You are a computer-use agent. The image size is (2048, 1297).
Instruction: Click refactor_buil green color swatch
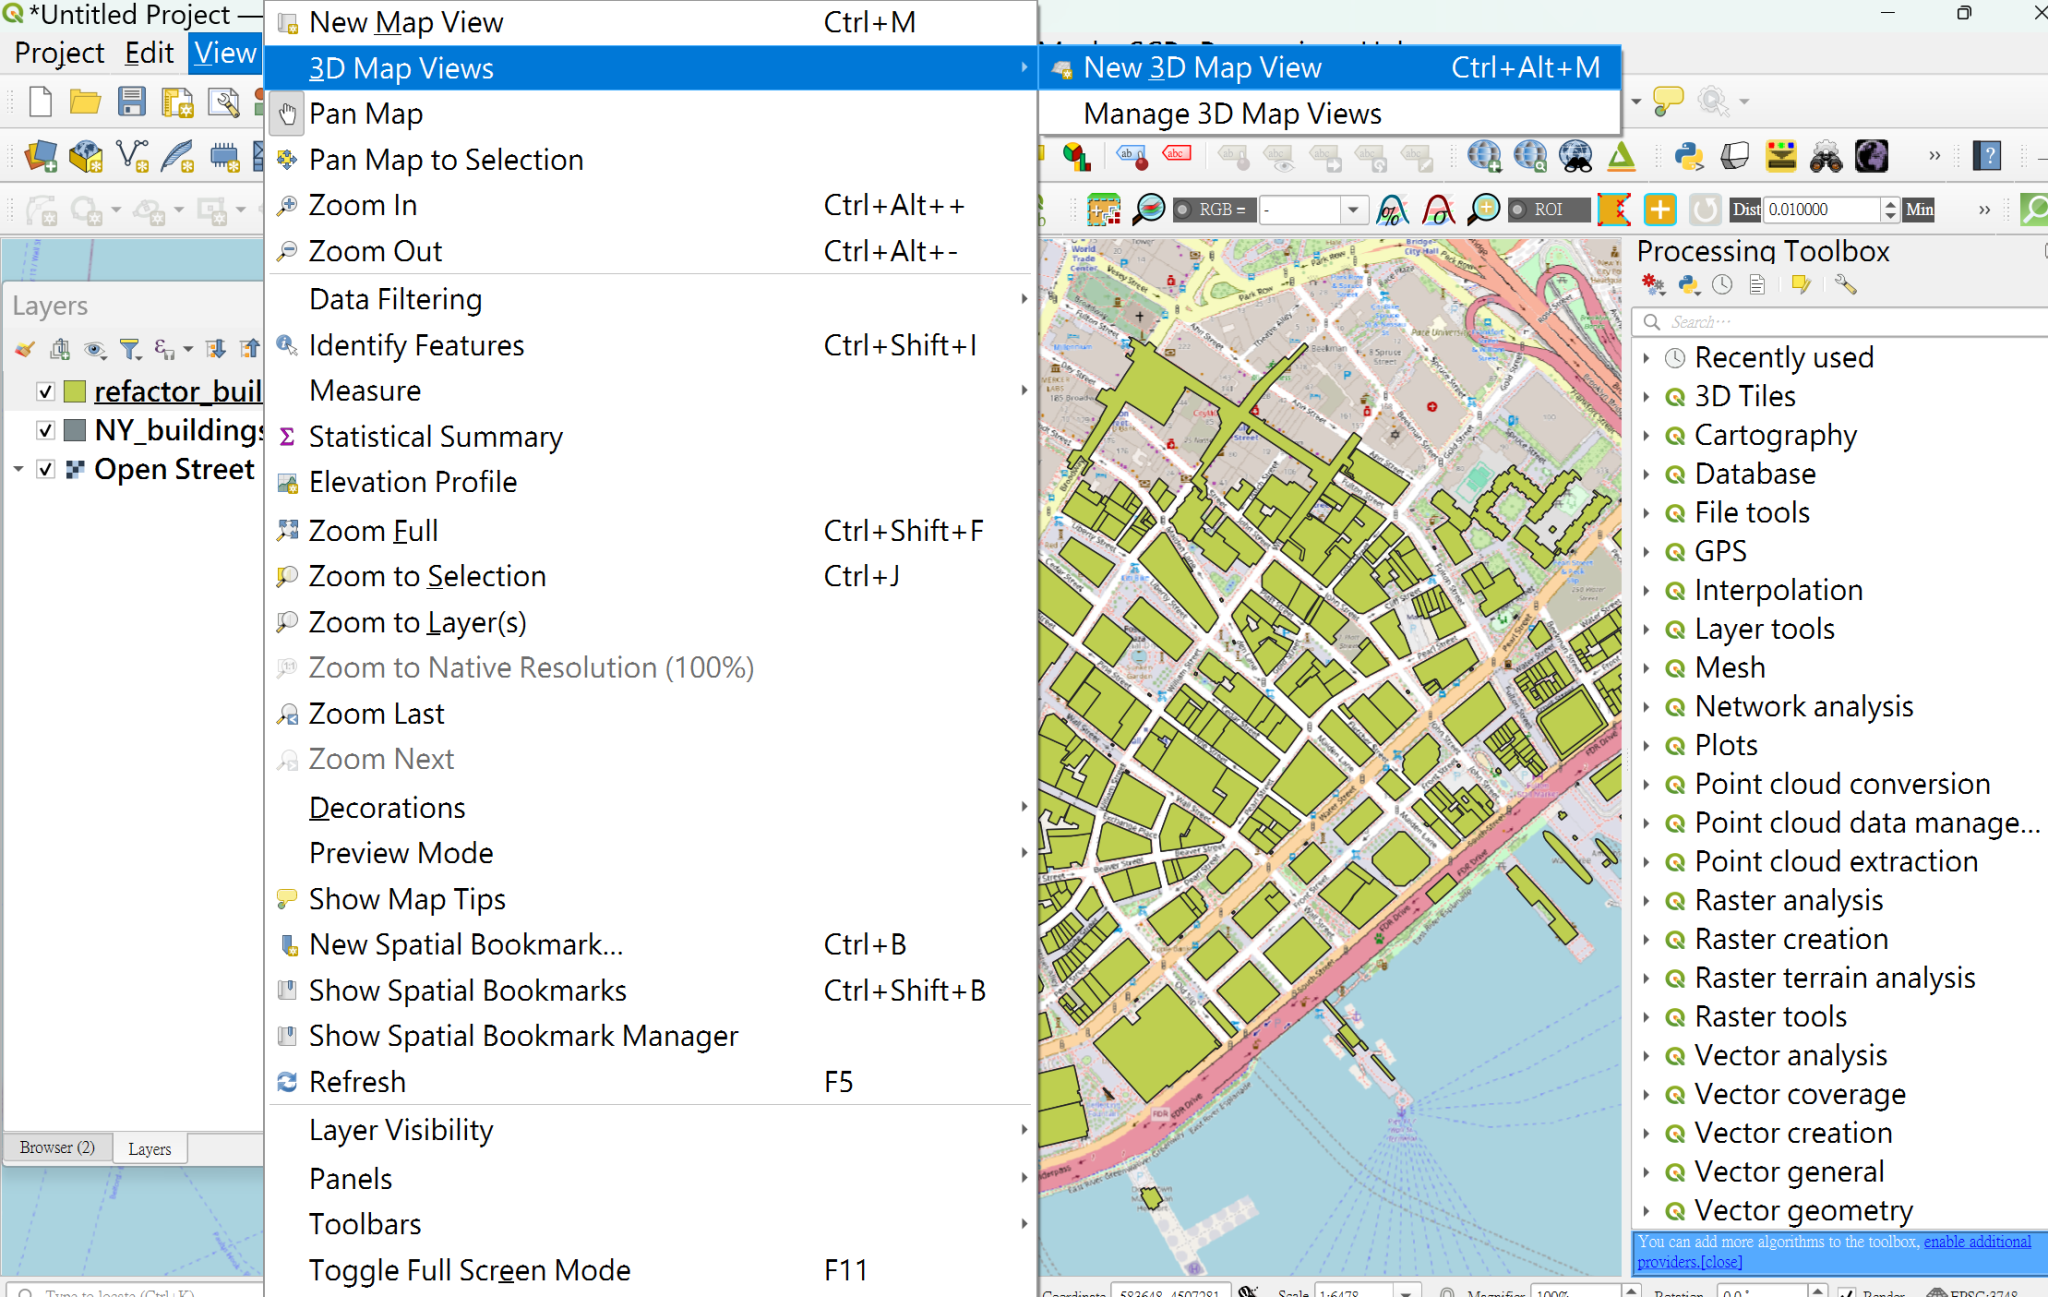76,391
